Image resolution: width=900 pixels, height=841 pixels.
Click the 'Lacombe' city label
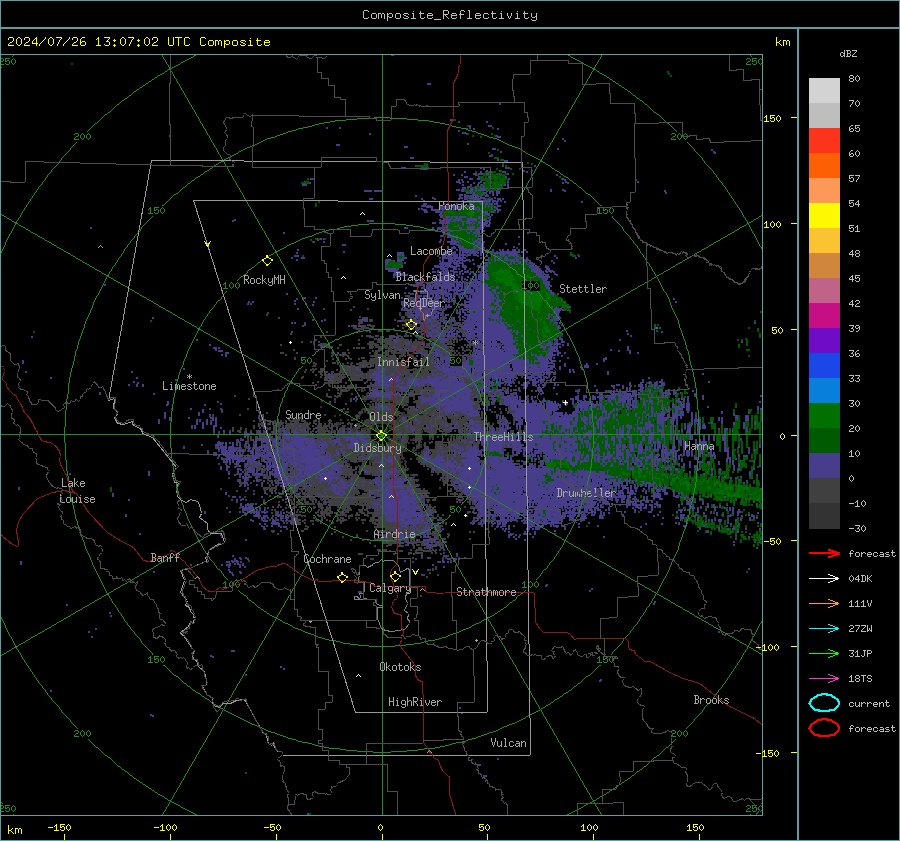(x=431, y=251)
